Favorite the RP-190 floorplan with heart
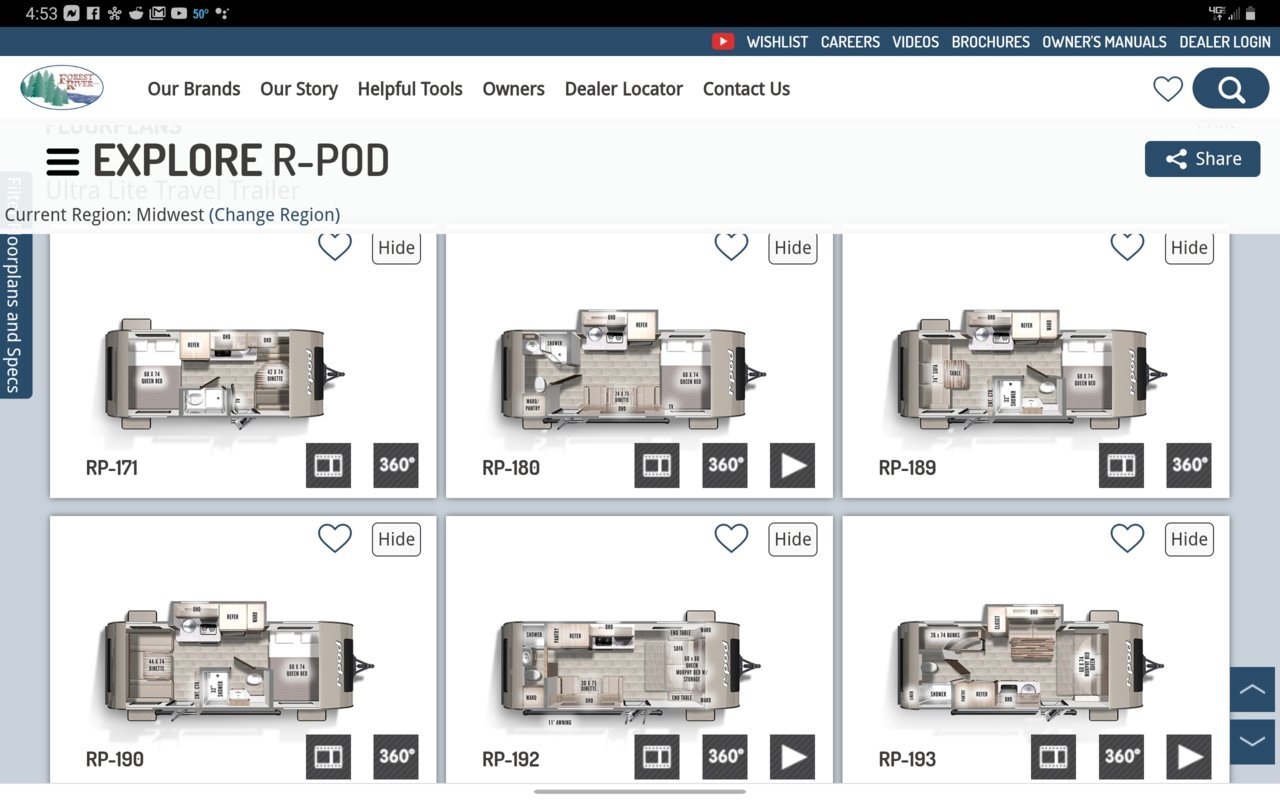 click(335, 539)
